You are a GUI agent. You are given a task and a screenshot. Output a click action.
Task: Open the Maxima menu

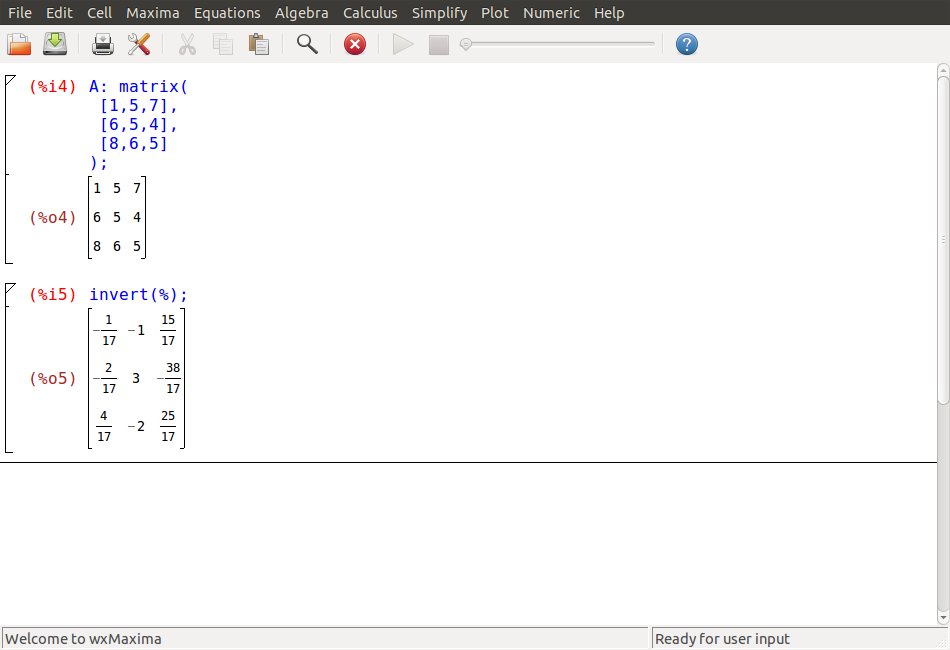pos(153,13)
